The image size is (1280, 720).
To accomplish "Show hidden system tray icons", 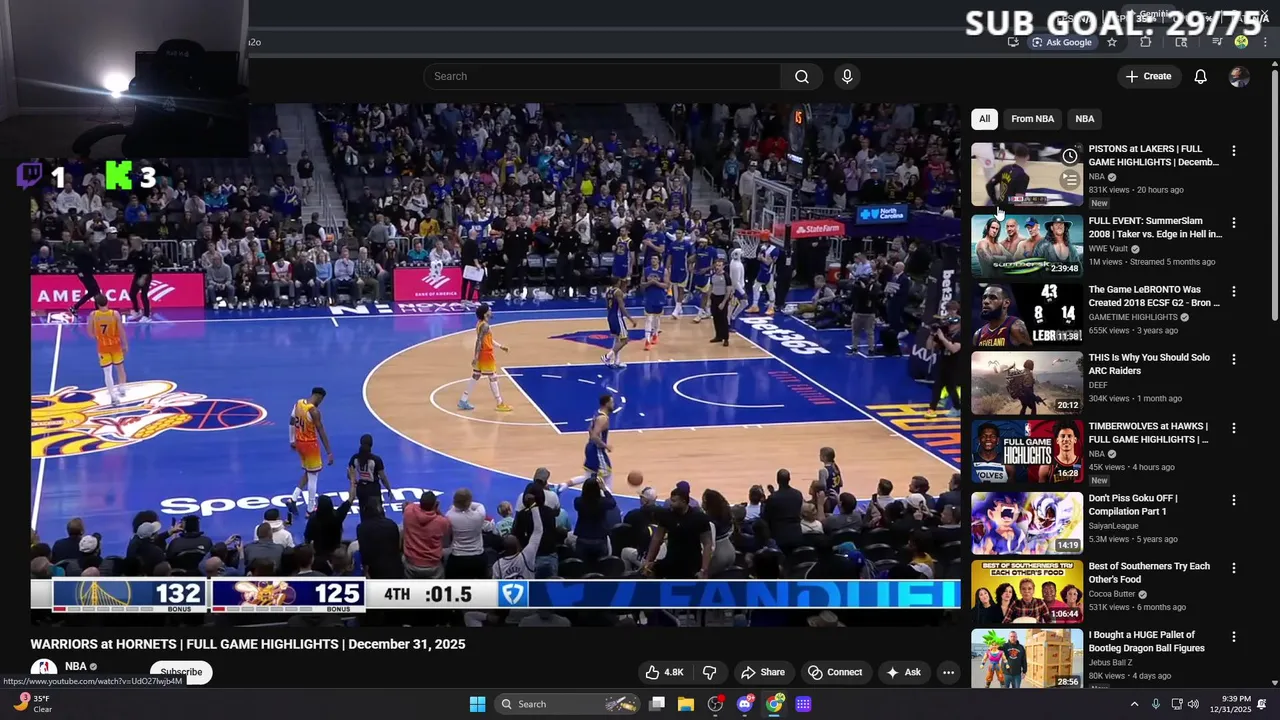I will 1134,704.
